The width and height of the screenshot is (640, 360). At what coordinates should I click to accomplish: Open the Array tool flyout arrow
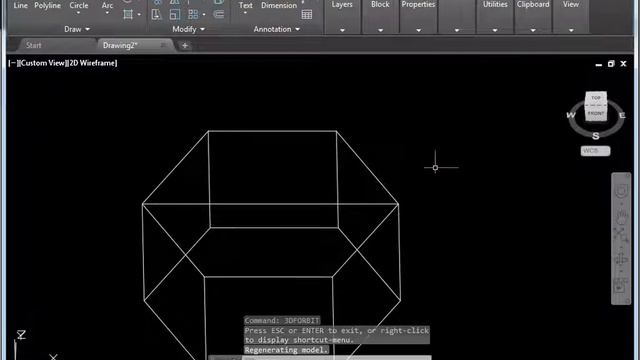click(204, 15)
